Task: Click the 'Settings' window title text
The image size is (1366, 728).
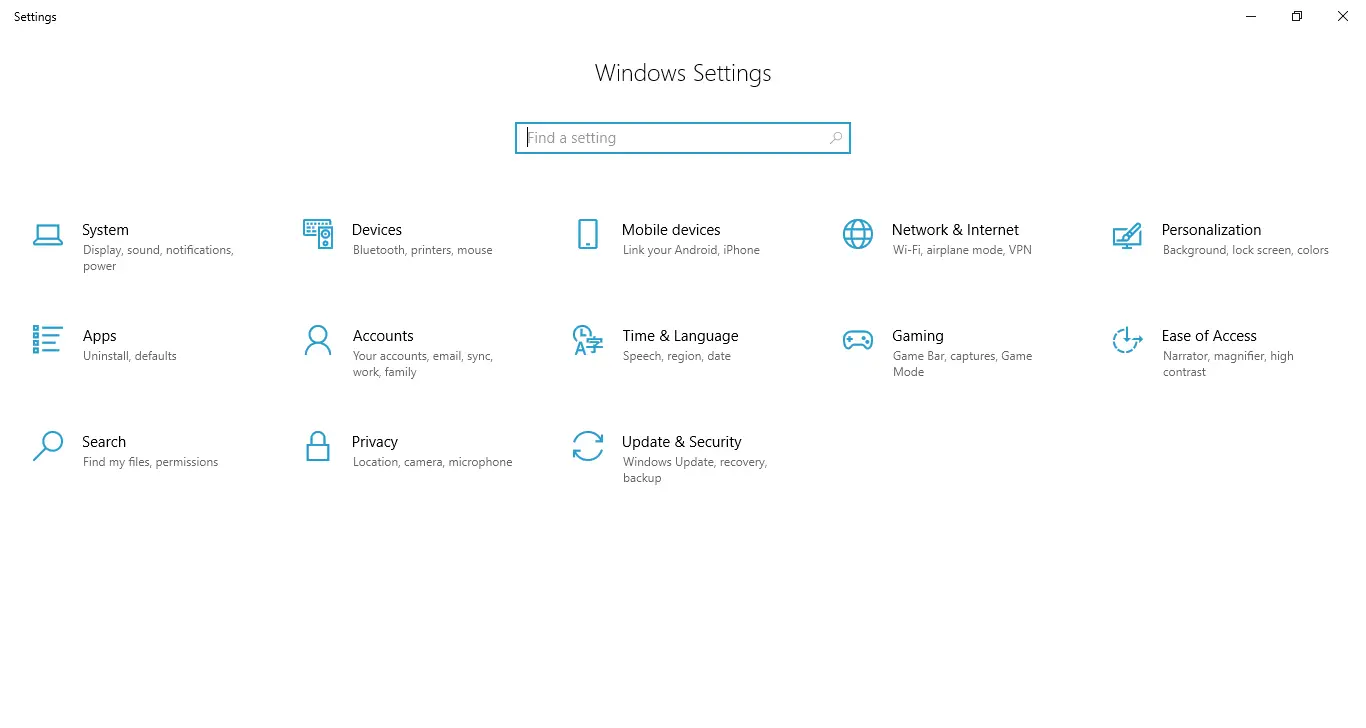Action: tap(35, 17)
